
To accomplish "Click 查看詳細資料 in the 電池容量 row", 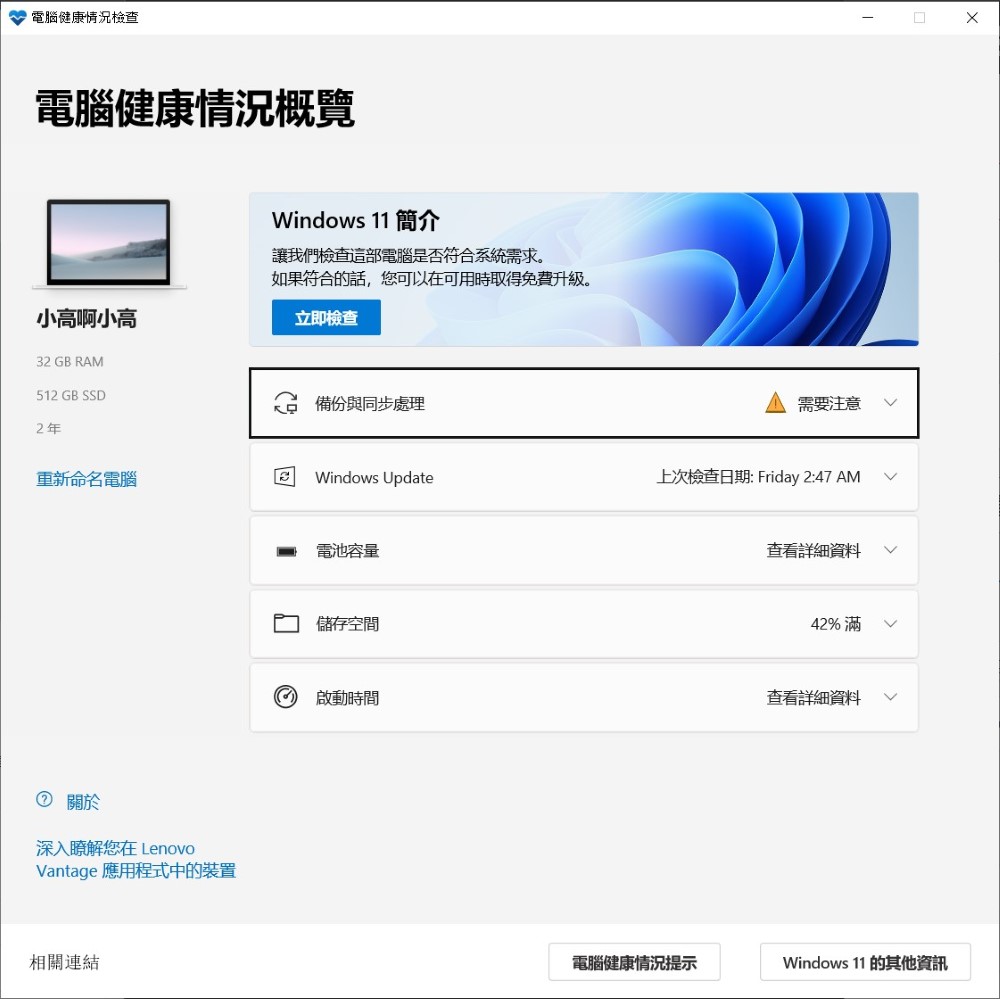I will [x=813, y=551].
